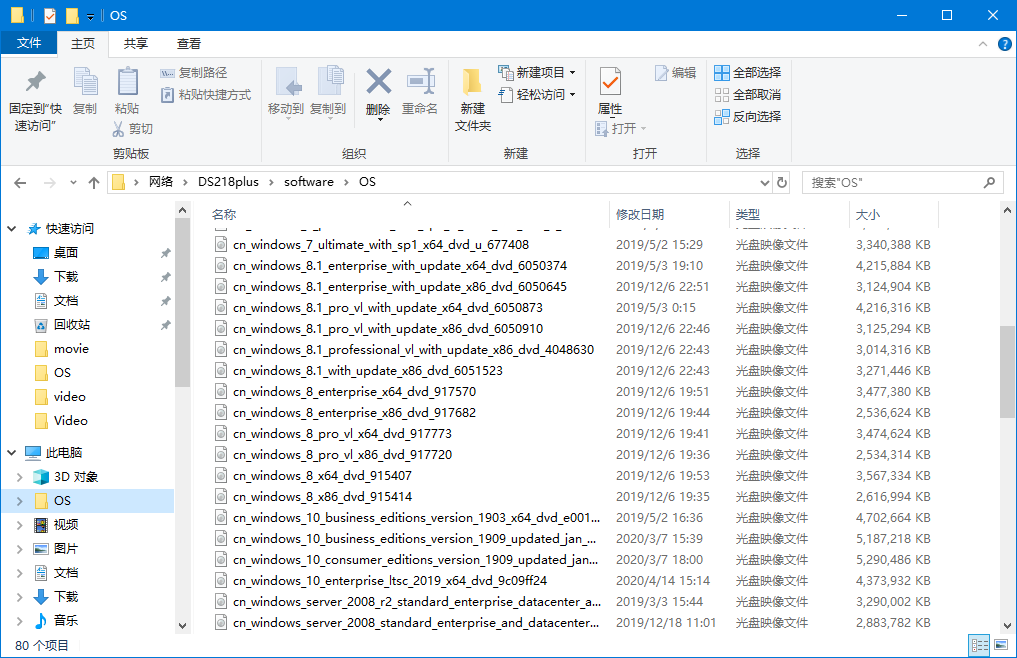Click the quick access toolbar properties checkmark icon
Image resolution: width=1017 pixels, height=658 pixels.
coord(50,15)
